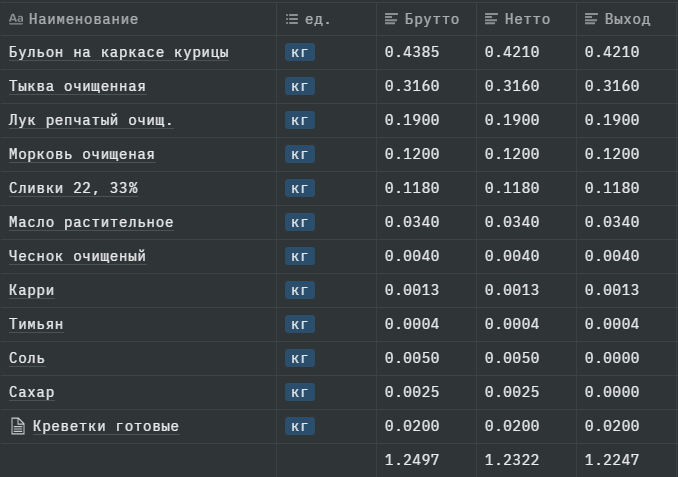Image resolution: width=678 pixels, height=477 pixels.
Task: Open the Лук репчатый очищ. entry
Action: point(91,120)
